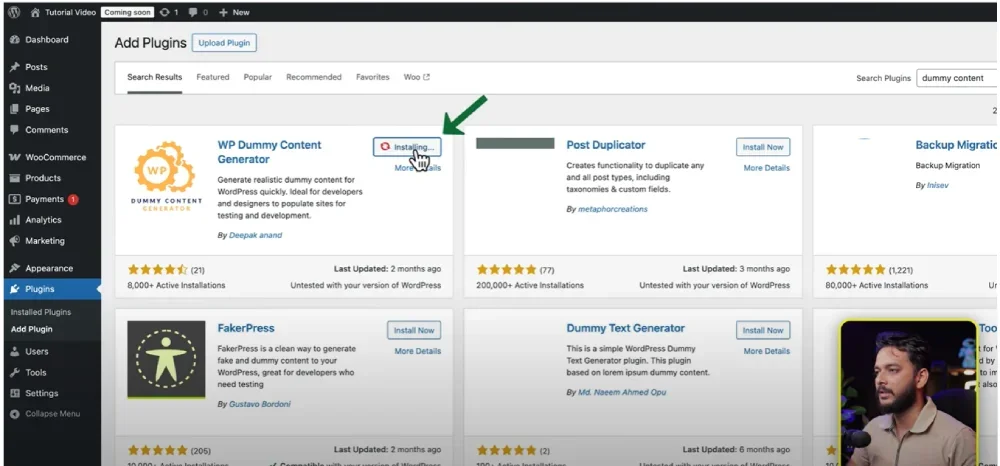1000x466 pixels.
Task: Click the Products sidebar icon
Action: pos(15,178)
